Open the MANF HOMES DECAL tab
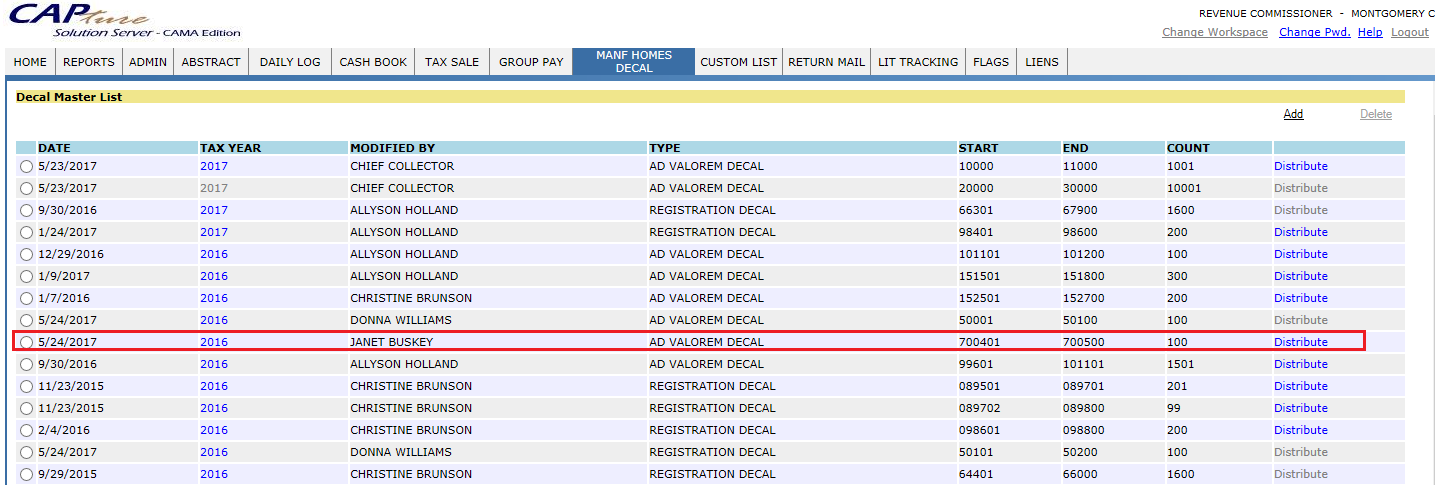 (x=634, y=62)
